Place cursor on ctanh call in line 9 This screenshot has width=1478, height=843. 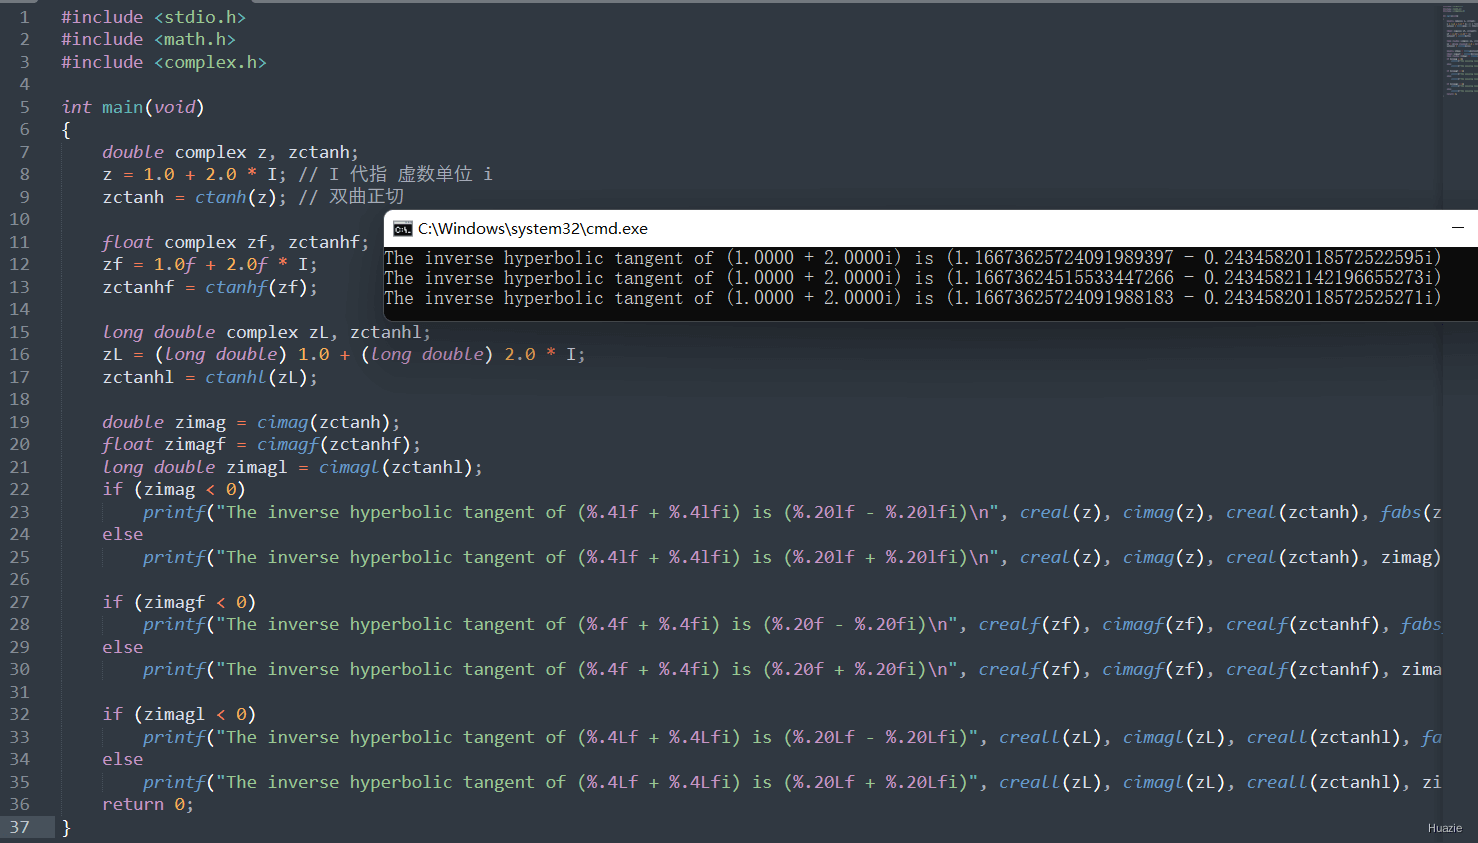tap(221, 197)
